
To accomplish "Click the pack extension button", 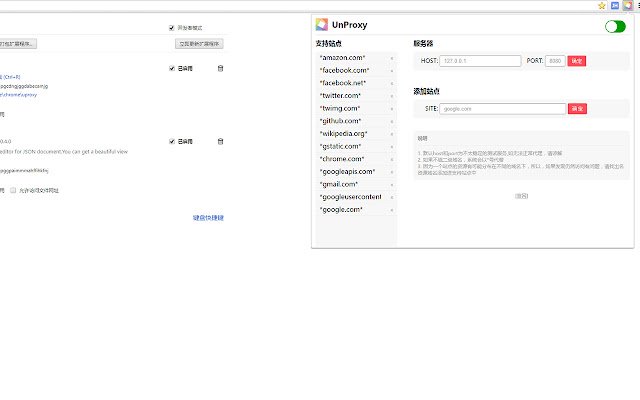I will pos(18,44).
